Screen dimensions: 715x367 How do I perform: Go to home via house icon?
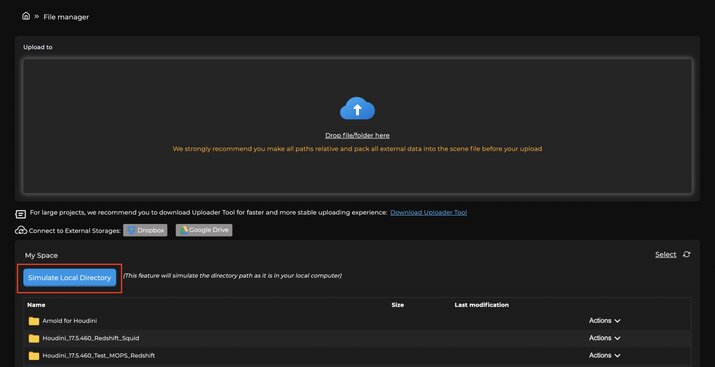coord(26,16)
